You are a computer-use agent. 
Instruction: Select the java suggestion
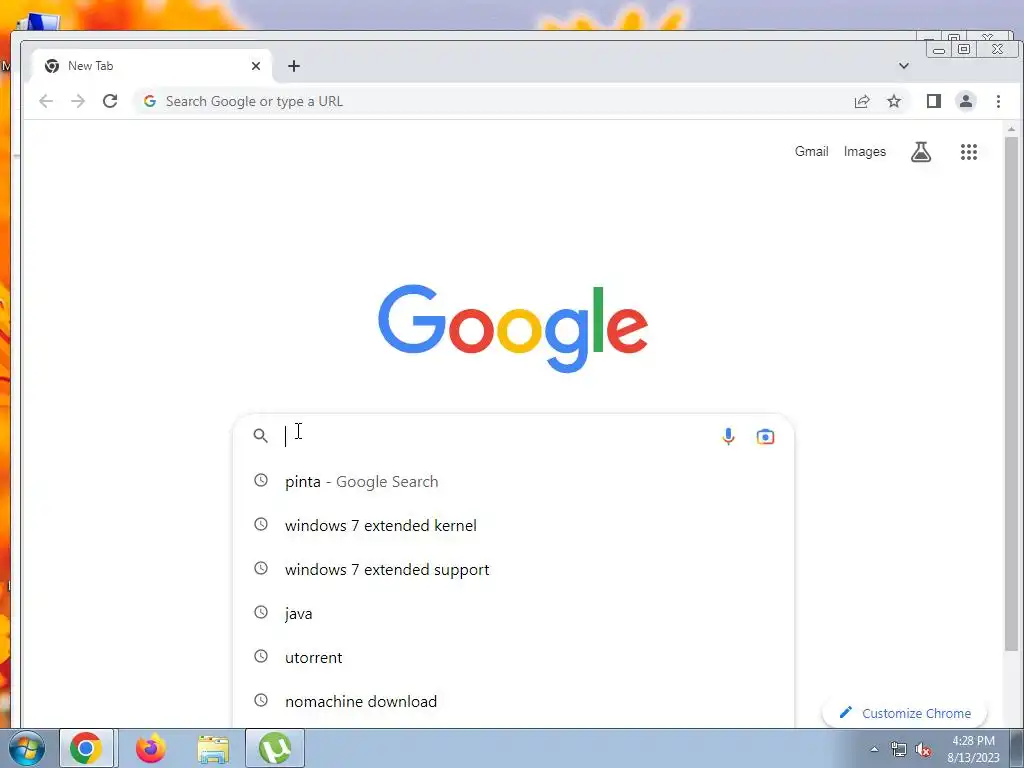click(x=513, y=614)
